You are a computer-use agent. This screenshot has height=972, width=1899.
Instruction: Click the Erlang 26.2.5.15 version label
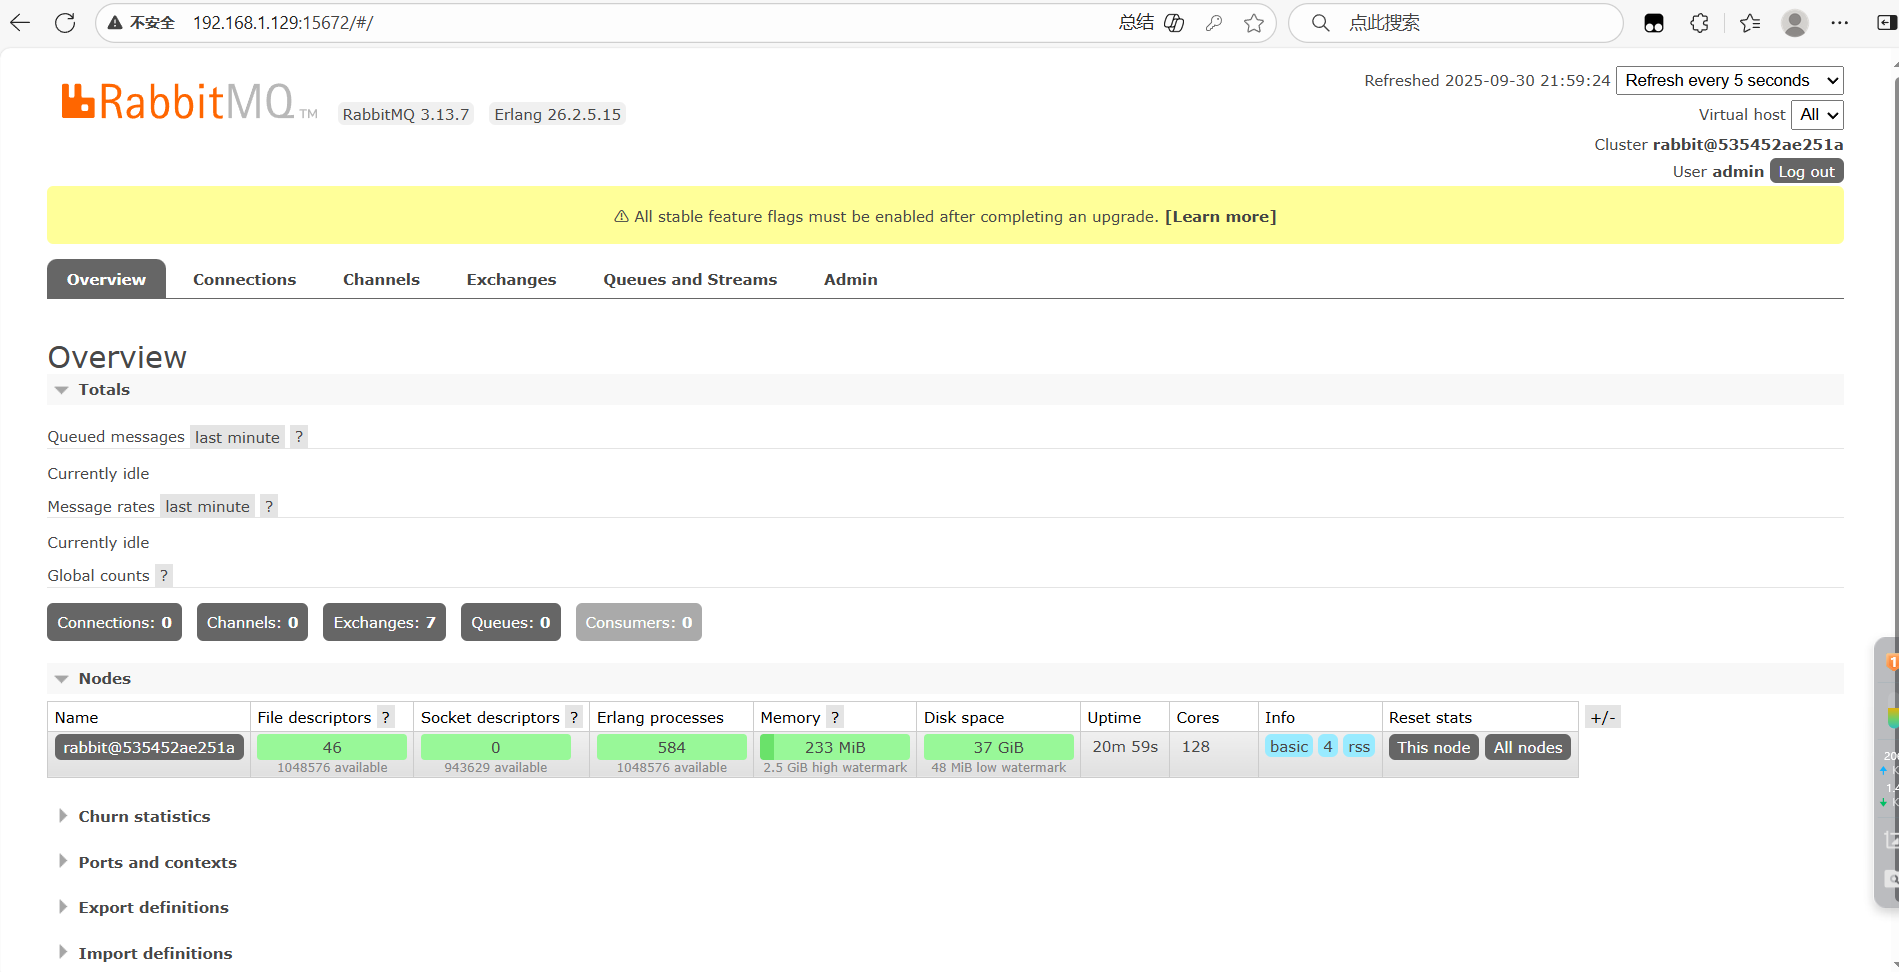557,114
